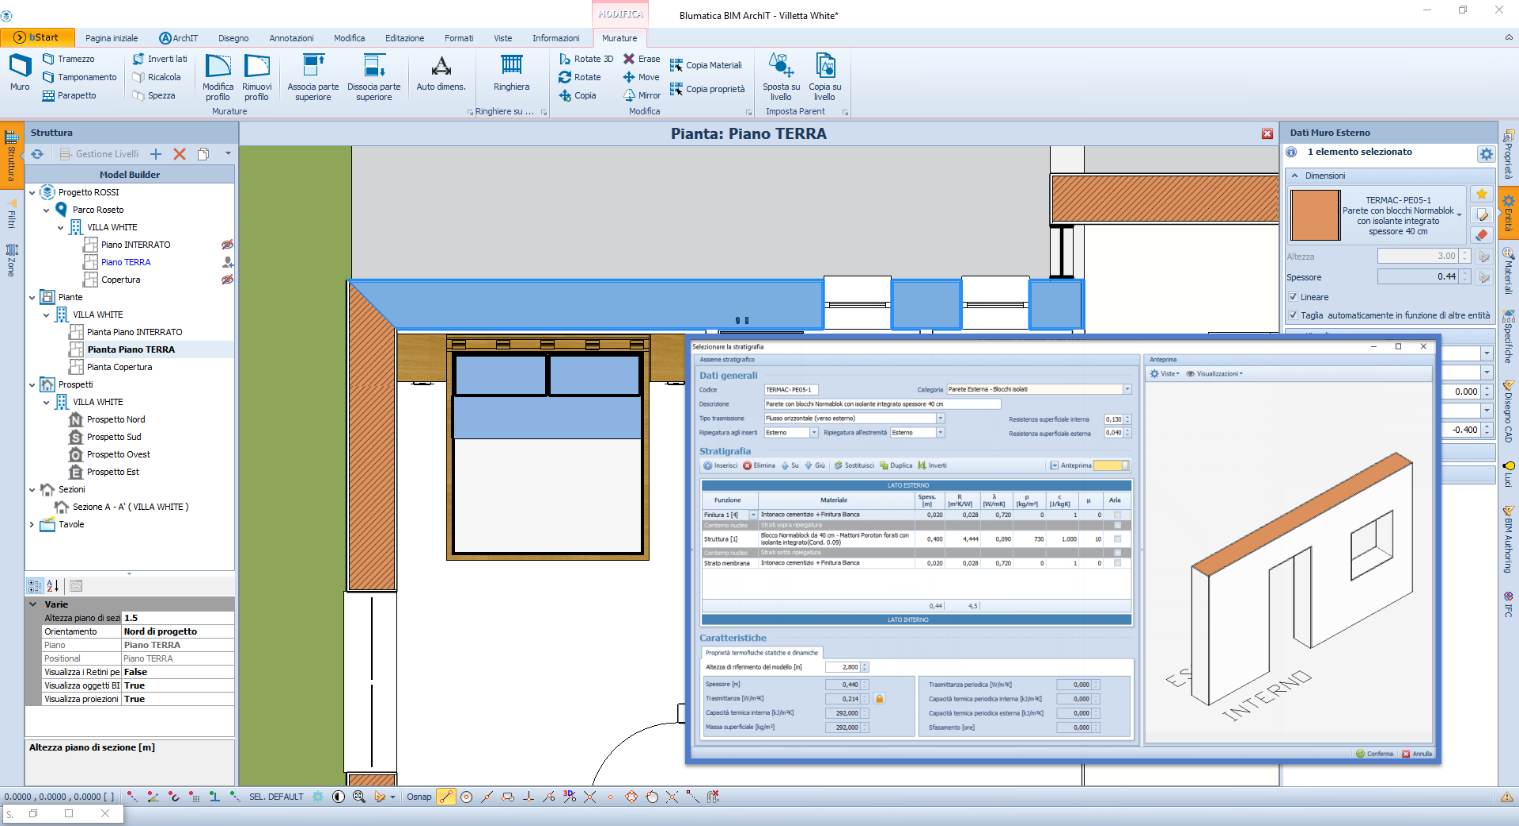
Task: Check Aria box for Finitura 1 row
Action: pyautogui.click(x=1117, y=515)
